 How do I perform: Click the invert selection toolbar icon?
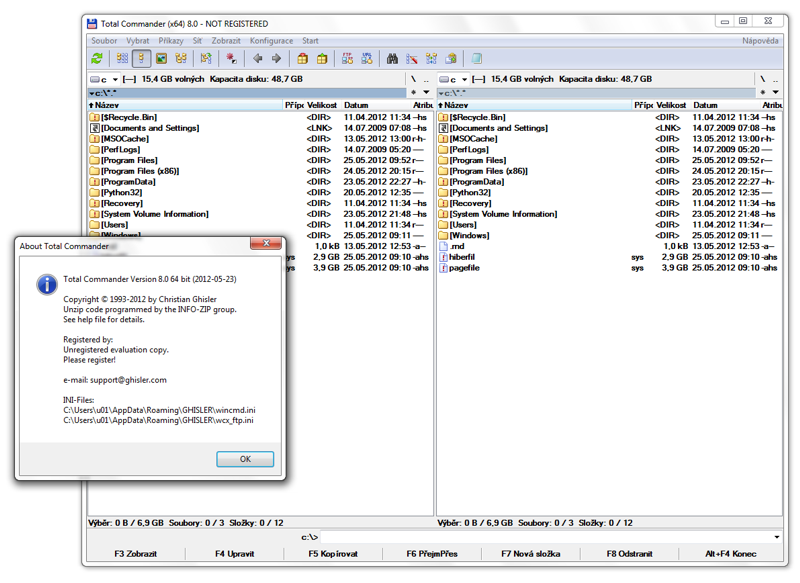(206, 59)
